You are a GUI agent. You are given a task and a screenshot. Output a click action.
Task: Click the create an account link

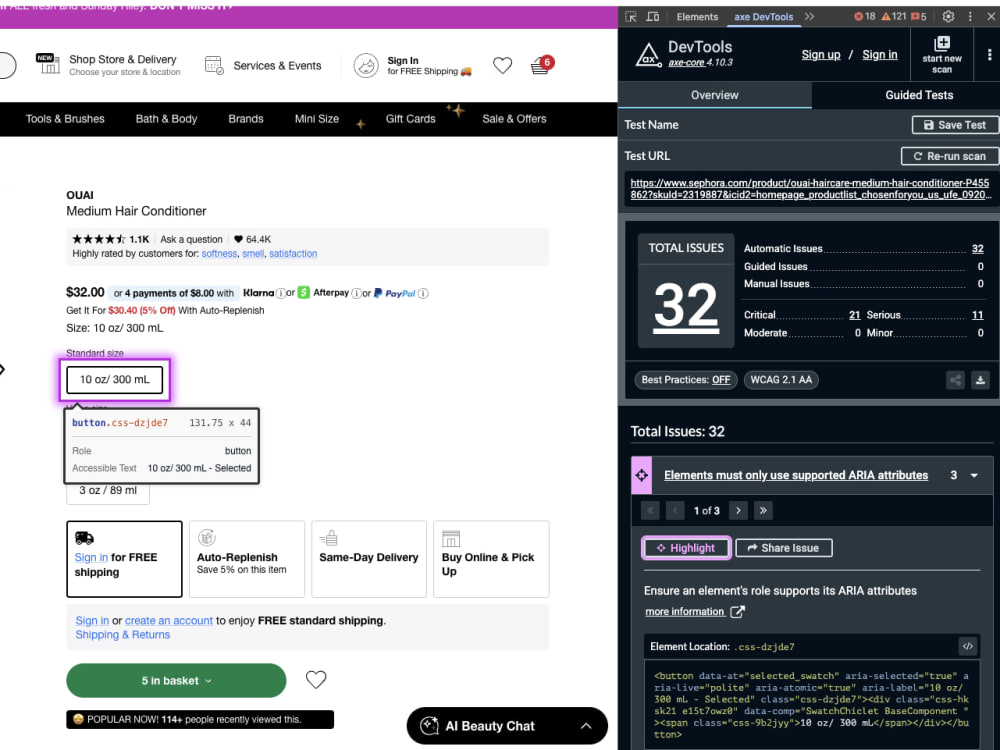point(169,621)
